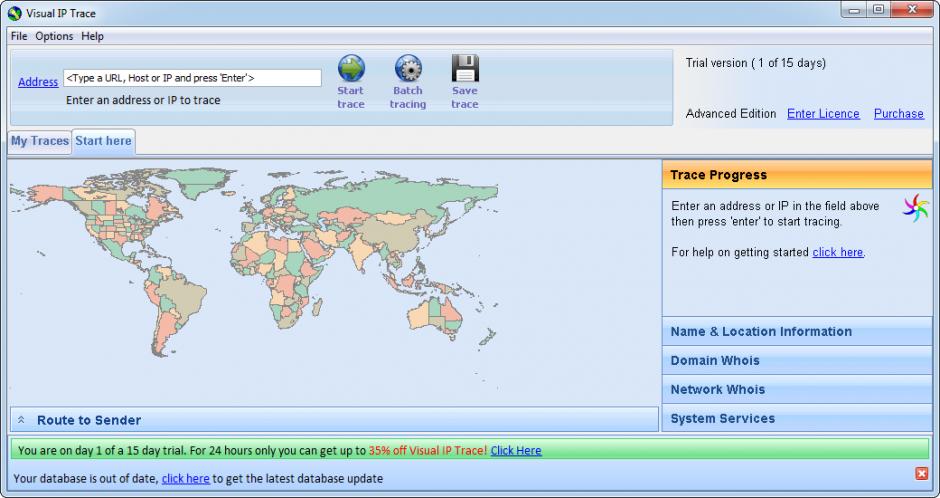Viewport: 940px width, 498px height.
Task: Open the File menu
Action: (19, 36)
